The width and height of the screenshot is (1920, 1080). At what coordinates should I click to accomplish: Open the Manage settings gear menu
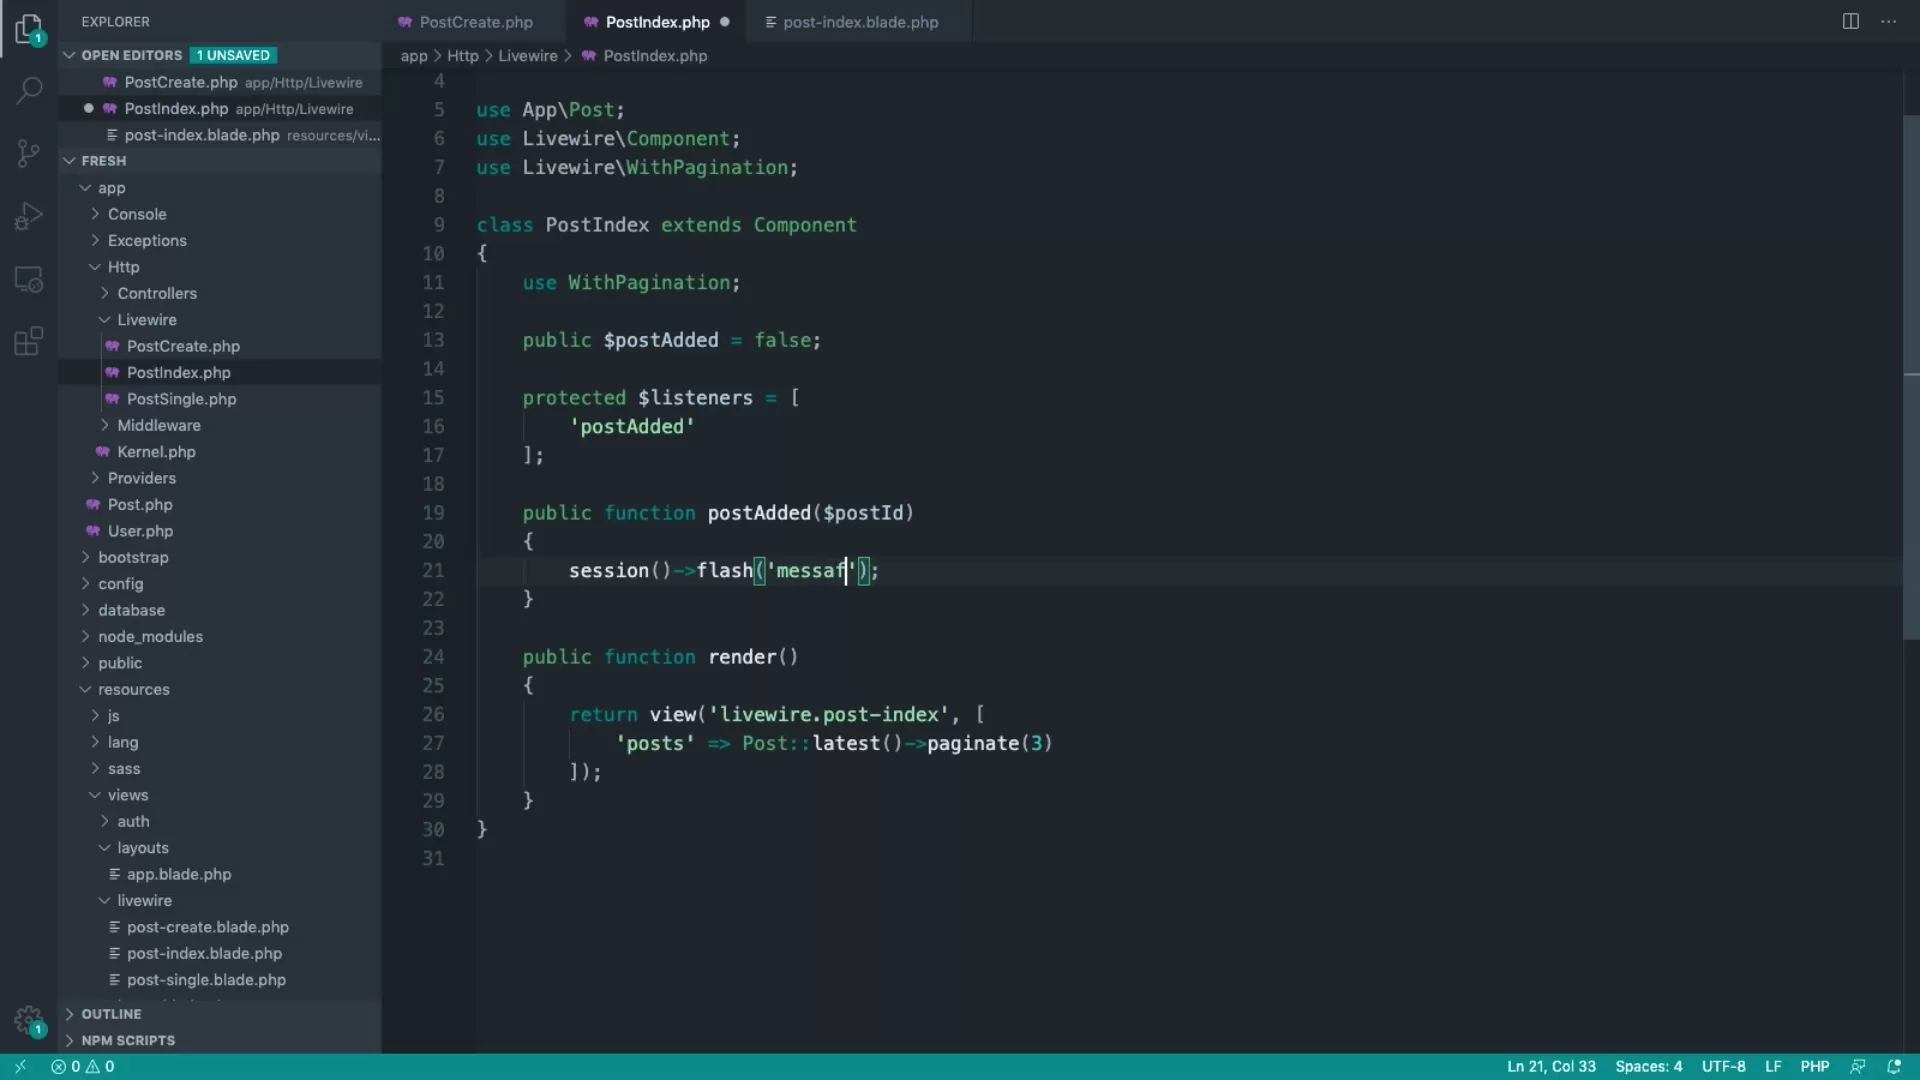pos(28,1021)
